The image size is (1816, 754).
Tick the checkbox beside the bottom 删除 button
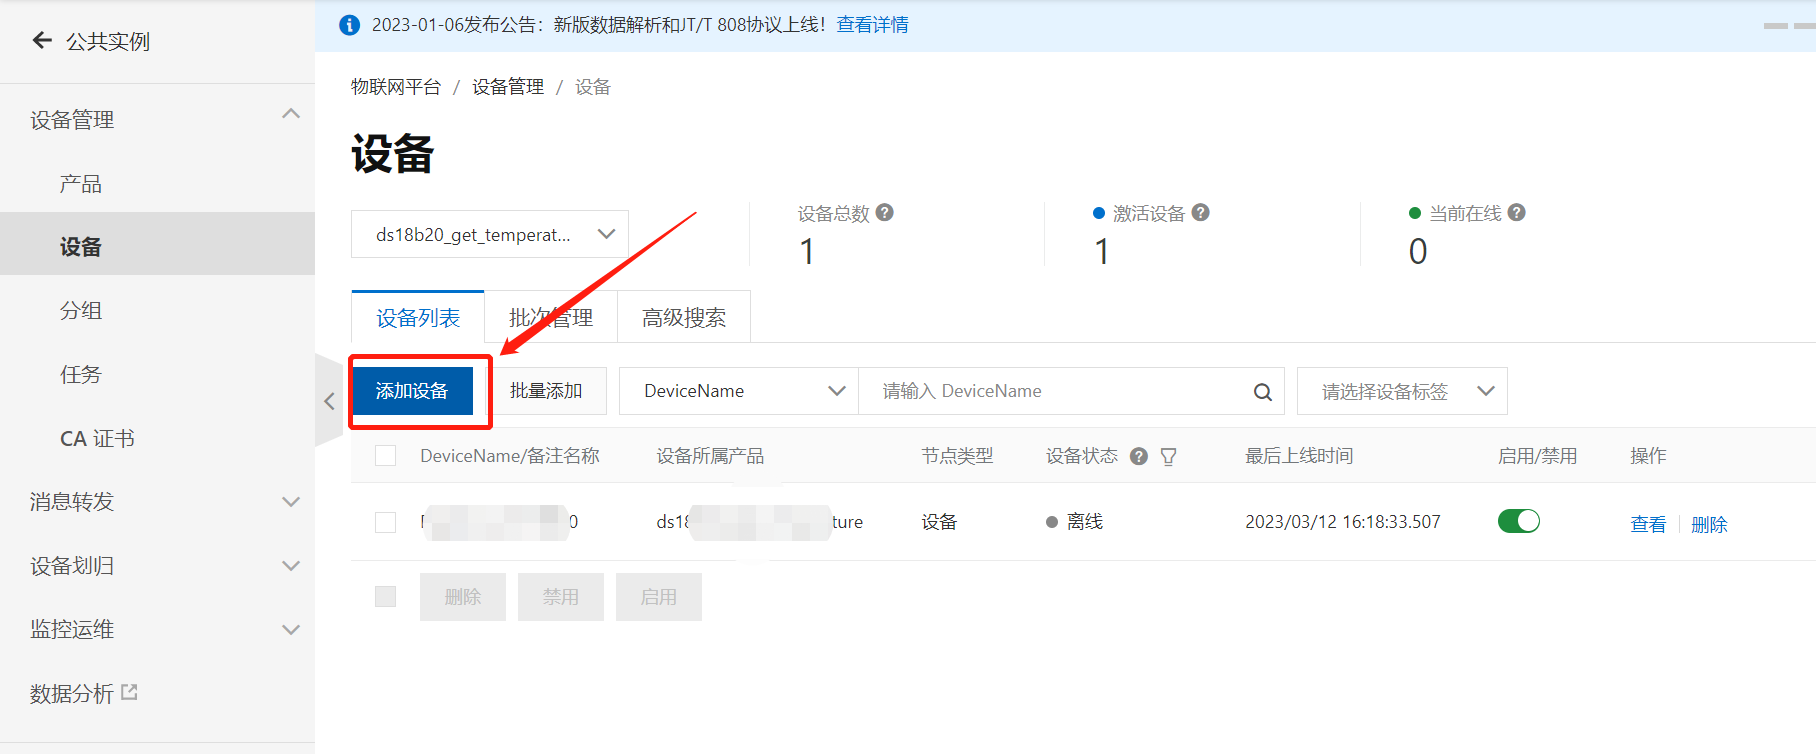(x=385, y=596)
